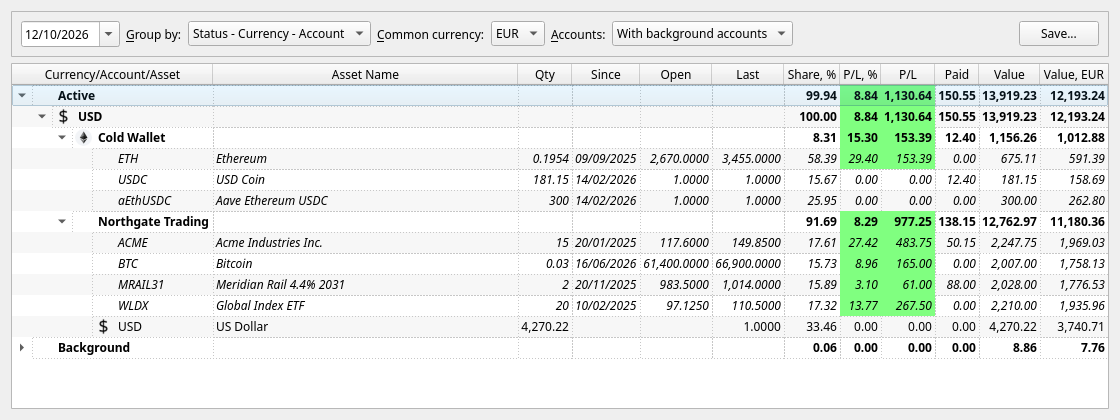Click into the 12/10/2026 date field

point(61,34)
